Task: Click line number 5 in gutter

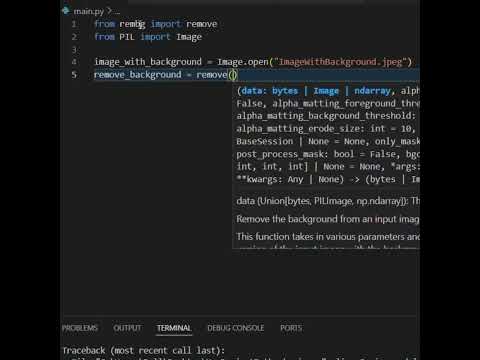Action: (x=74, y=75)
